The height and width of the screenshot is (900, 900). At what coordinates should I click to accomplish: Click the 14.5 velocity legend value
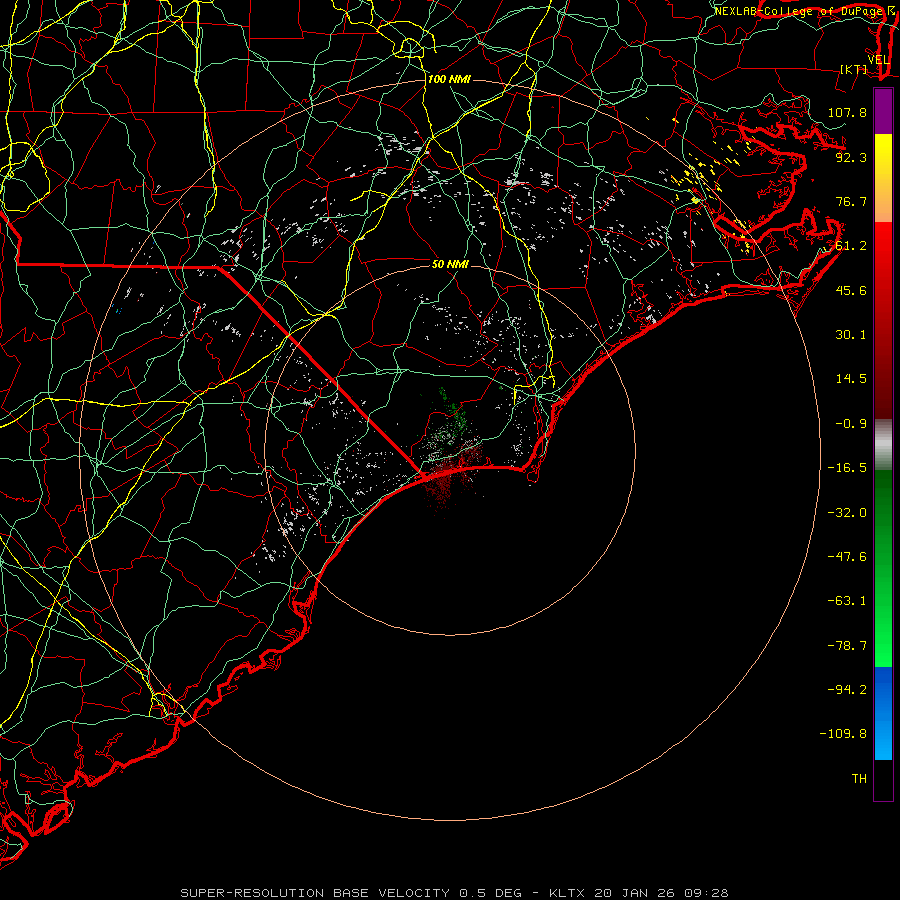coord(851,378)
